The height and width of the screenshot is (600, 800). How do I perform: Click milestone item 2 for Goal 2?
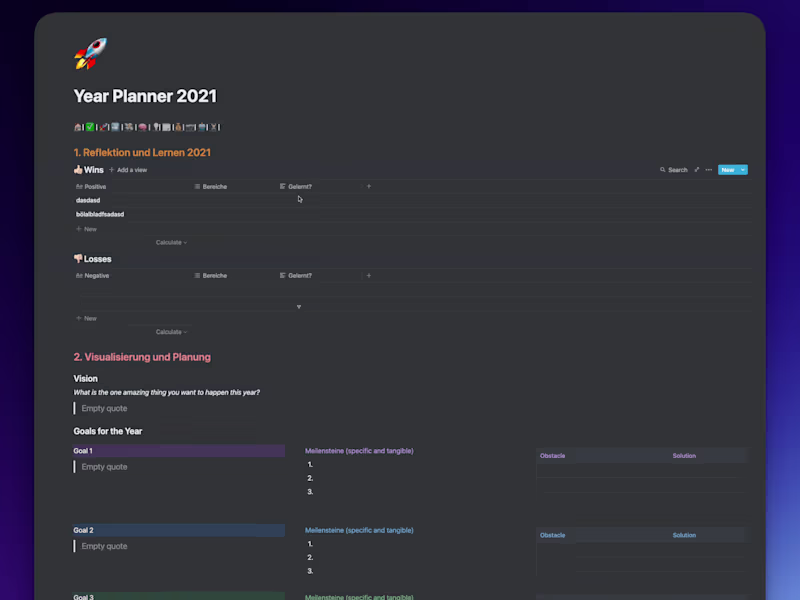point(310,558)
